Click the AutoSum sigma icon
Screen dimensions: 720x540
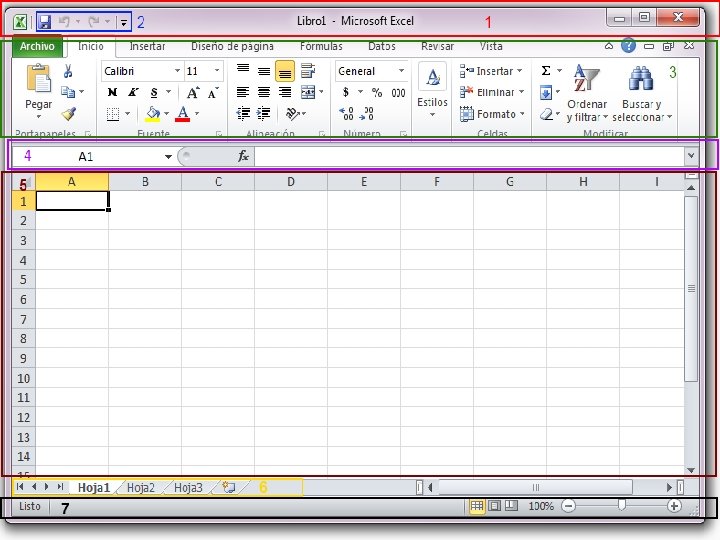coord(546,71)
